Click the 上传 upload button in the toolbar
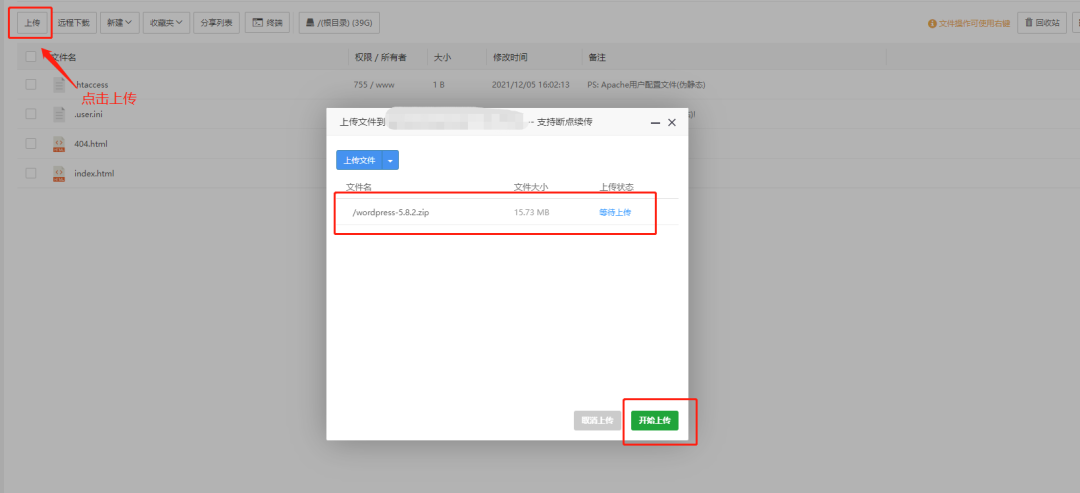The height and width of the screenshot is (493, 1080). [32, 23]
